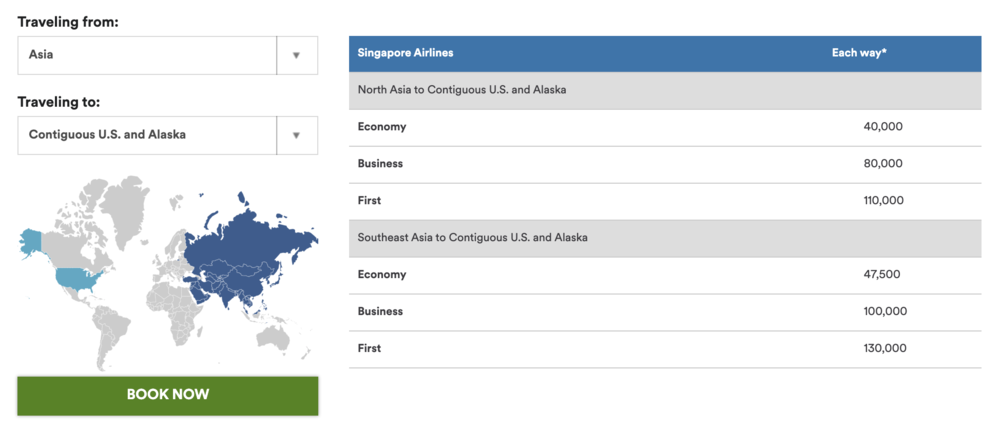Click the 47,500 Economy fare value
The image size is (1000, 430).
click(883, 275)
